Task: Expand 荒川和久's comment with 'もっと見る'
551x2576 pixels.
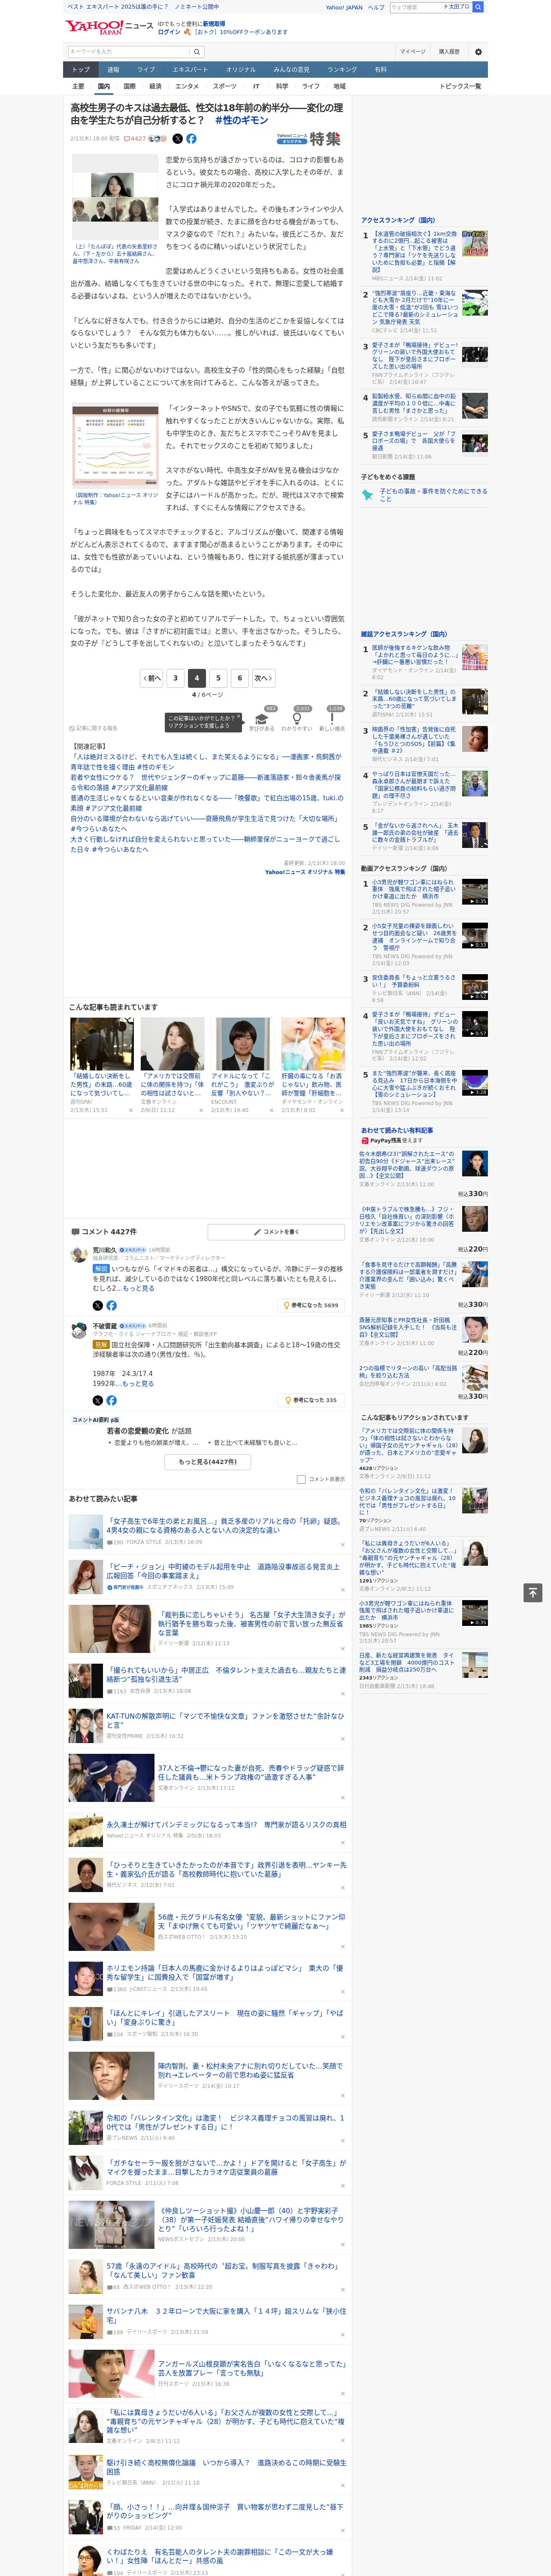Action: pyautogui.click(x=138, y=1289)
